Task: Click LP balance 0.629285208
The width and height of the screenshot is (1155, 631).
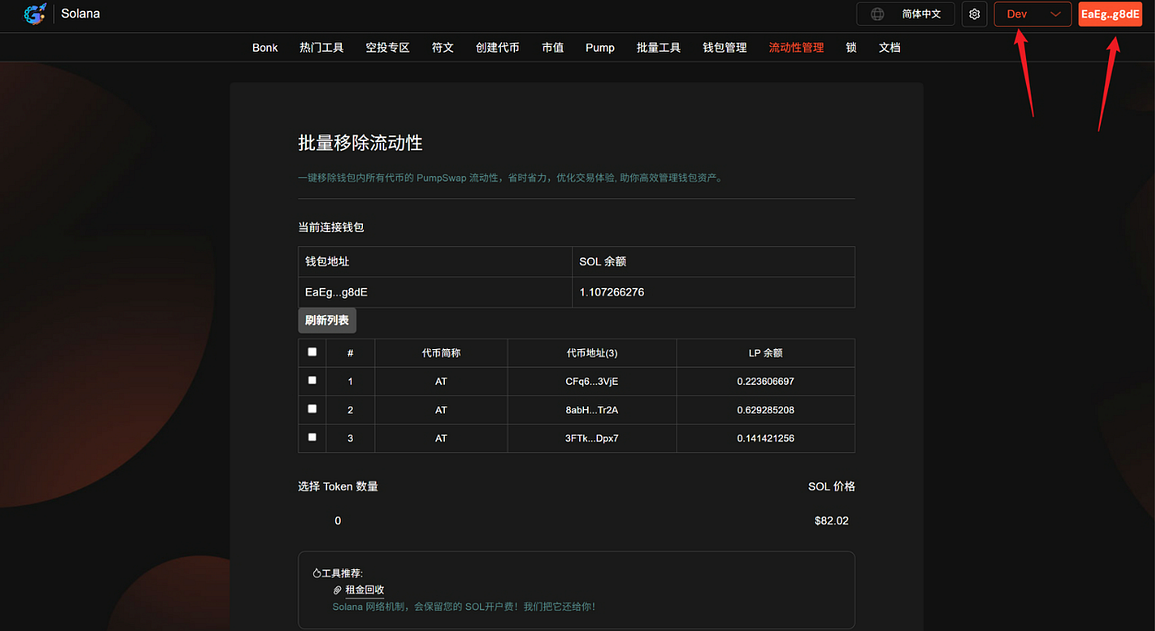Action: click(765, 410)
